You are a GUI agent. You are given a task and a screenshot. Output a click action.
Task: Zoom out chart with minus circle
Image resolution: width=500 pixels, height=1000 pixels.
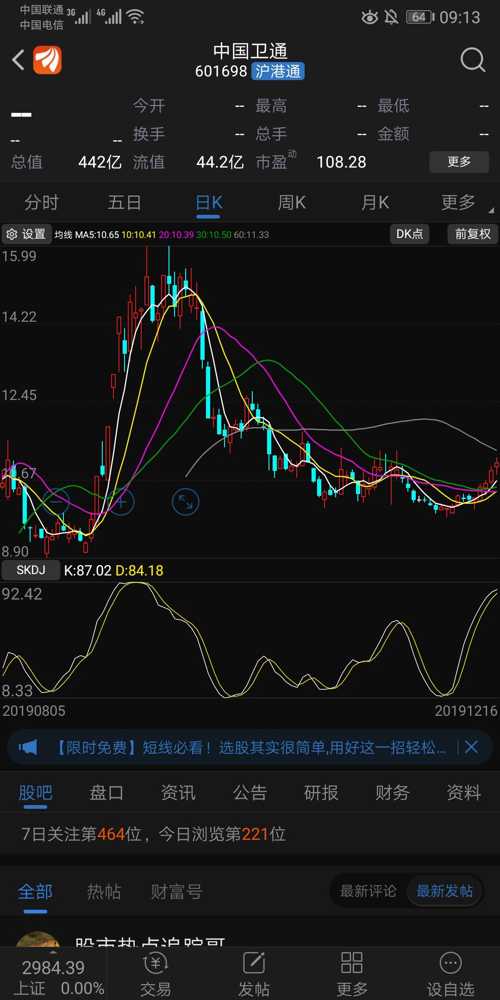click(x=56, y=501)
